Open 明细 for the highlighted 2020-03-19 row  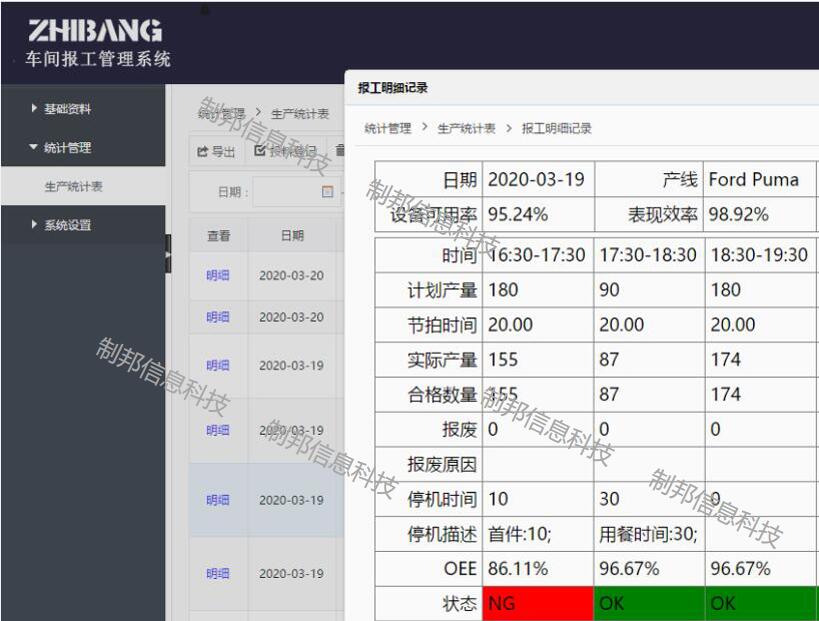216,499
